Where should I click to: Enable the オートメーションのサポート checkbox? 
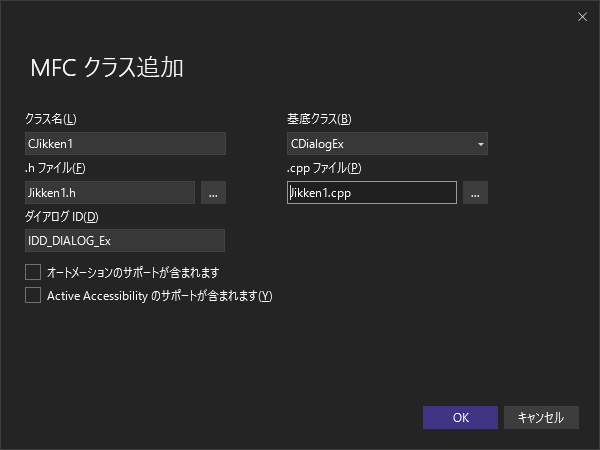[x=33, y=272]
